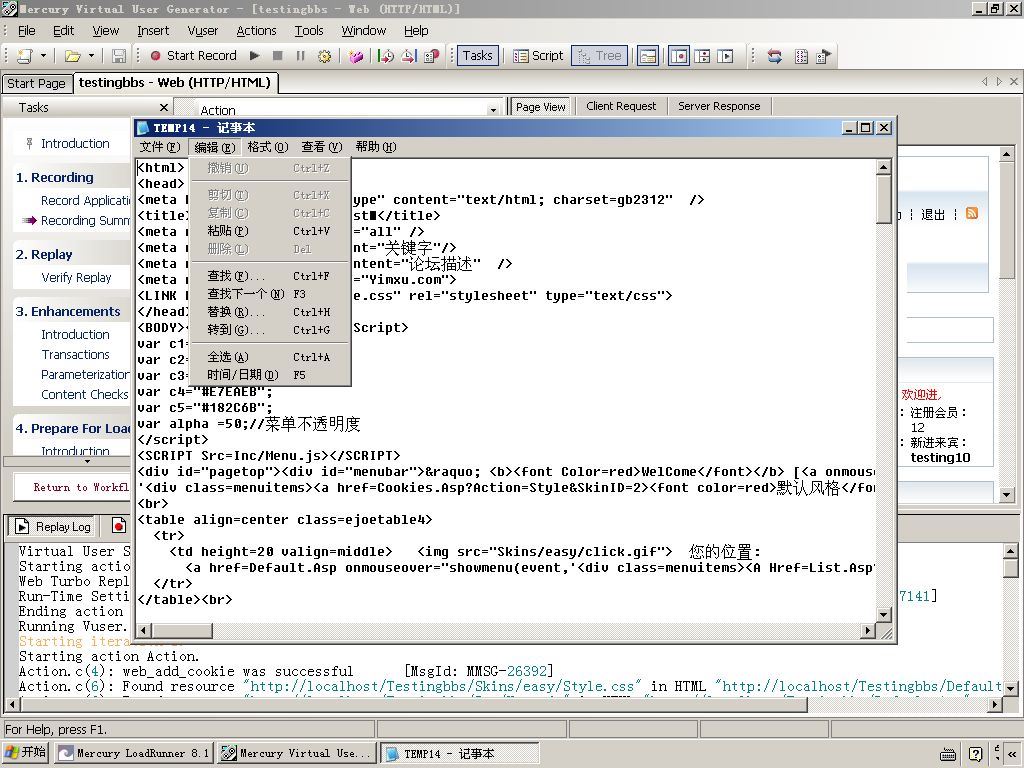This screenshot has width=1024, height=768.
Task: Click the left tab-scroll arrow
Action: point(985,82)
